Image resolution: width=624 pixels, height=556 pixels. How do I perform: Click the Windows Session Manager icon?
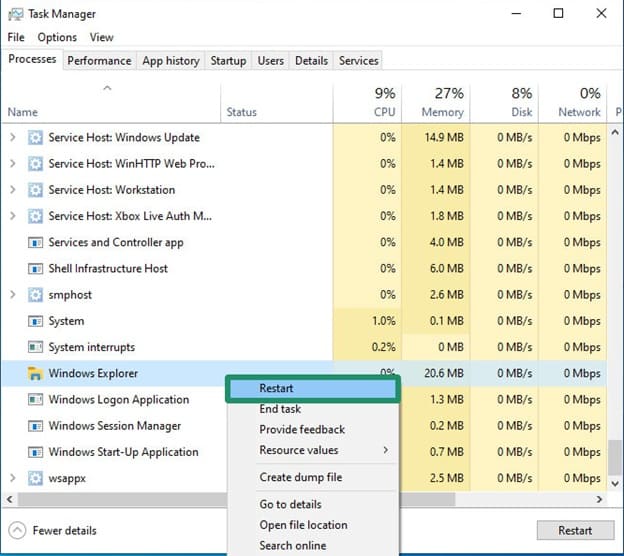click(35, 426)
